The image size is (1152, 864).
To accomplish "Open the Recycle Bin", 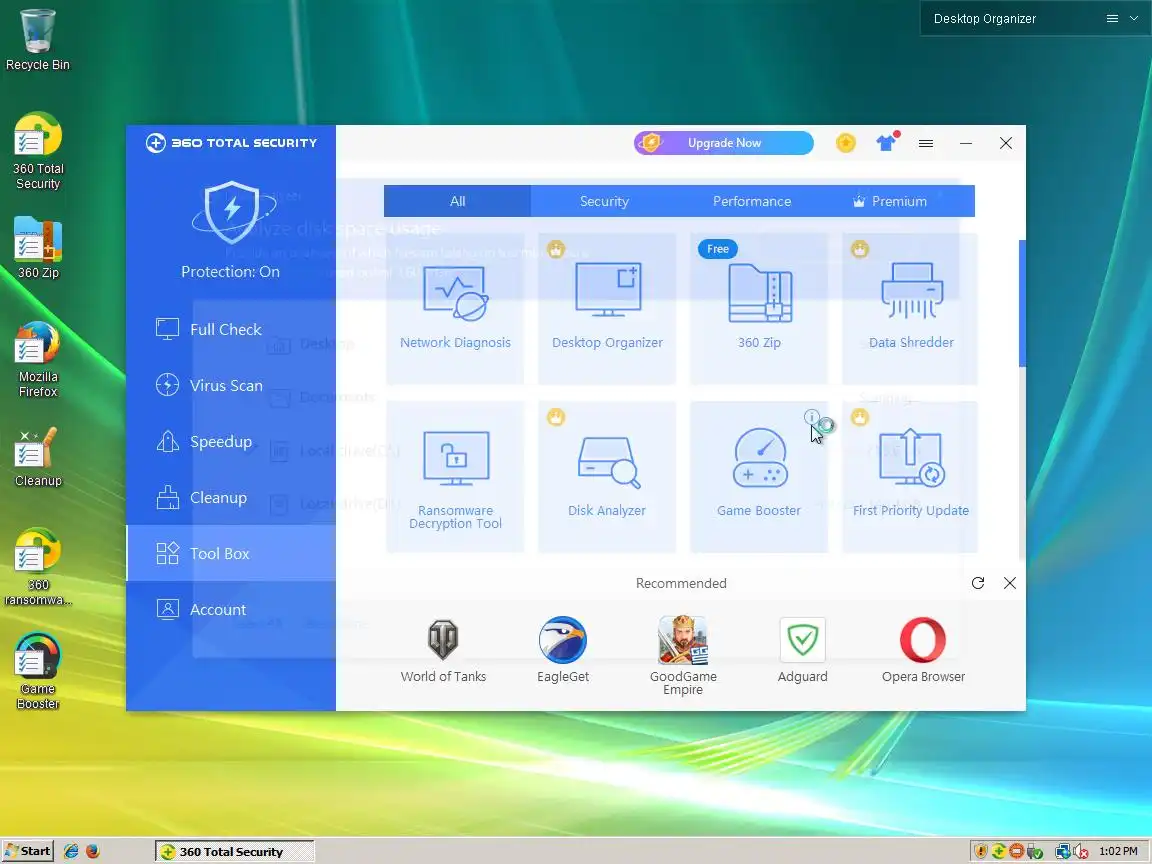I will (37, 40).
